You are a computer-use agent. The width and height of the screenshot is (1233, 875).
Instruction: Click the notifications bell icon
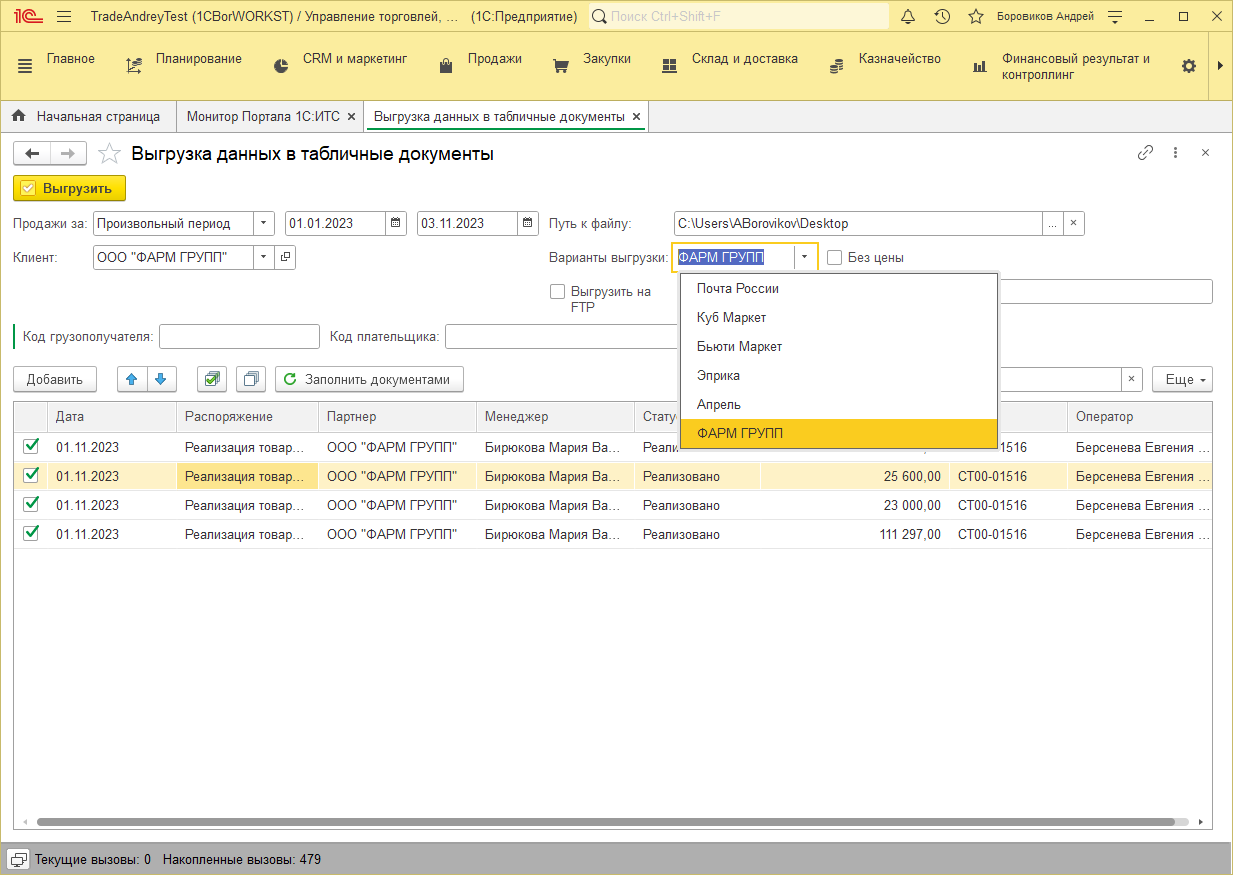pos(908,17)
